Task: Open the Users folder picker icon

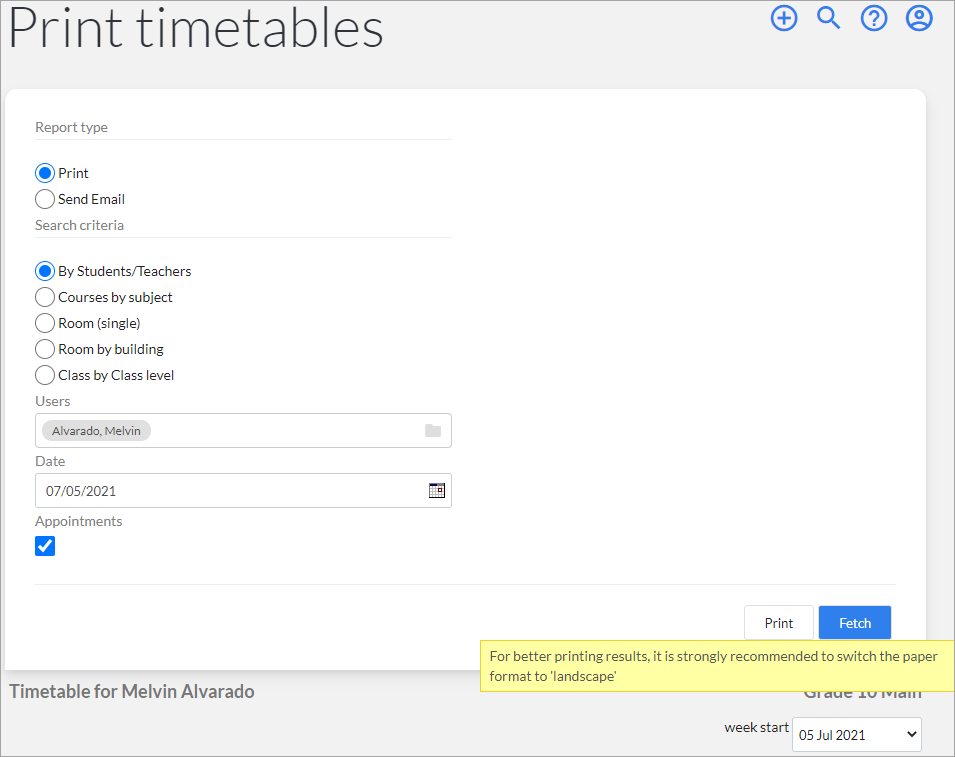Action: point(432,431)
